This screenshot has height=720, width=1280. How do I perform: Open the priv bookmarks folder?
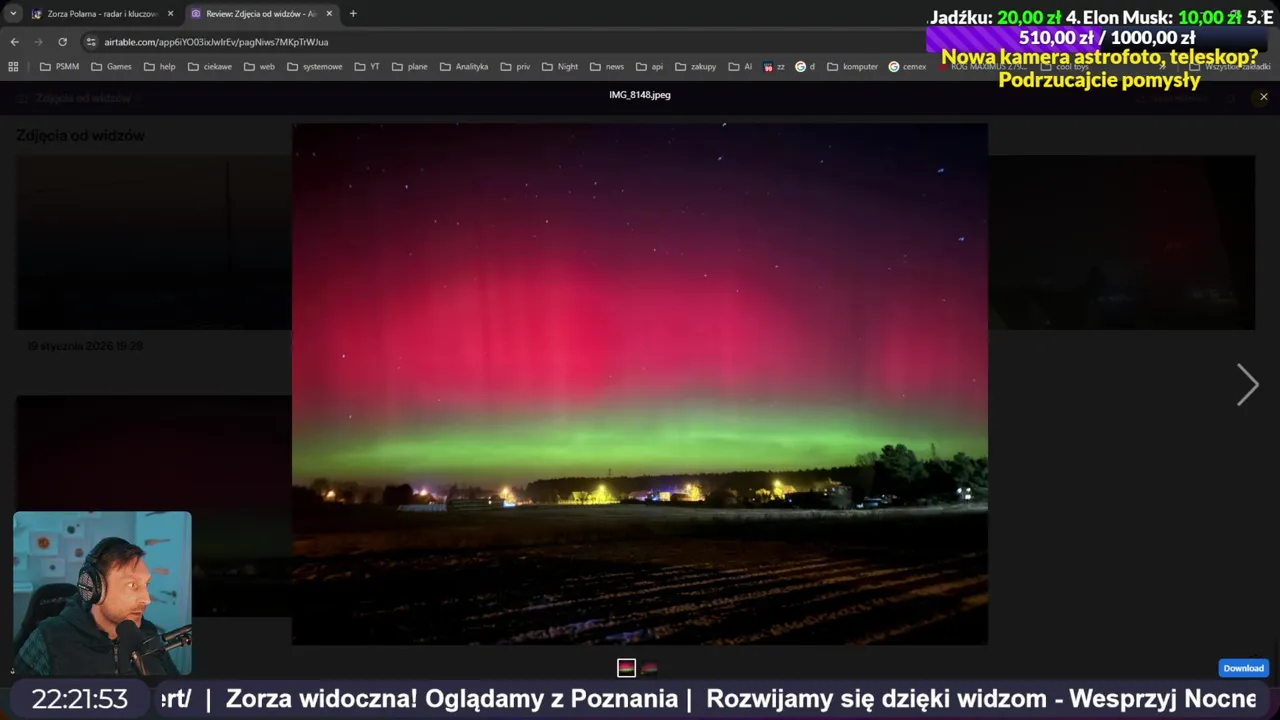[x=515, y=67]
